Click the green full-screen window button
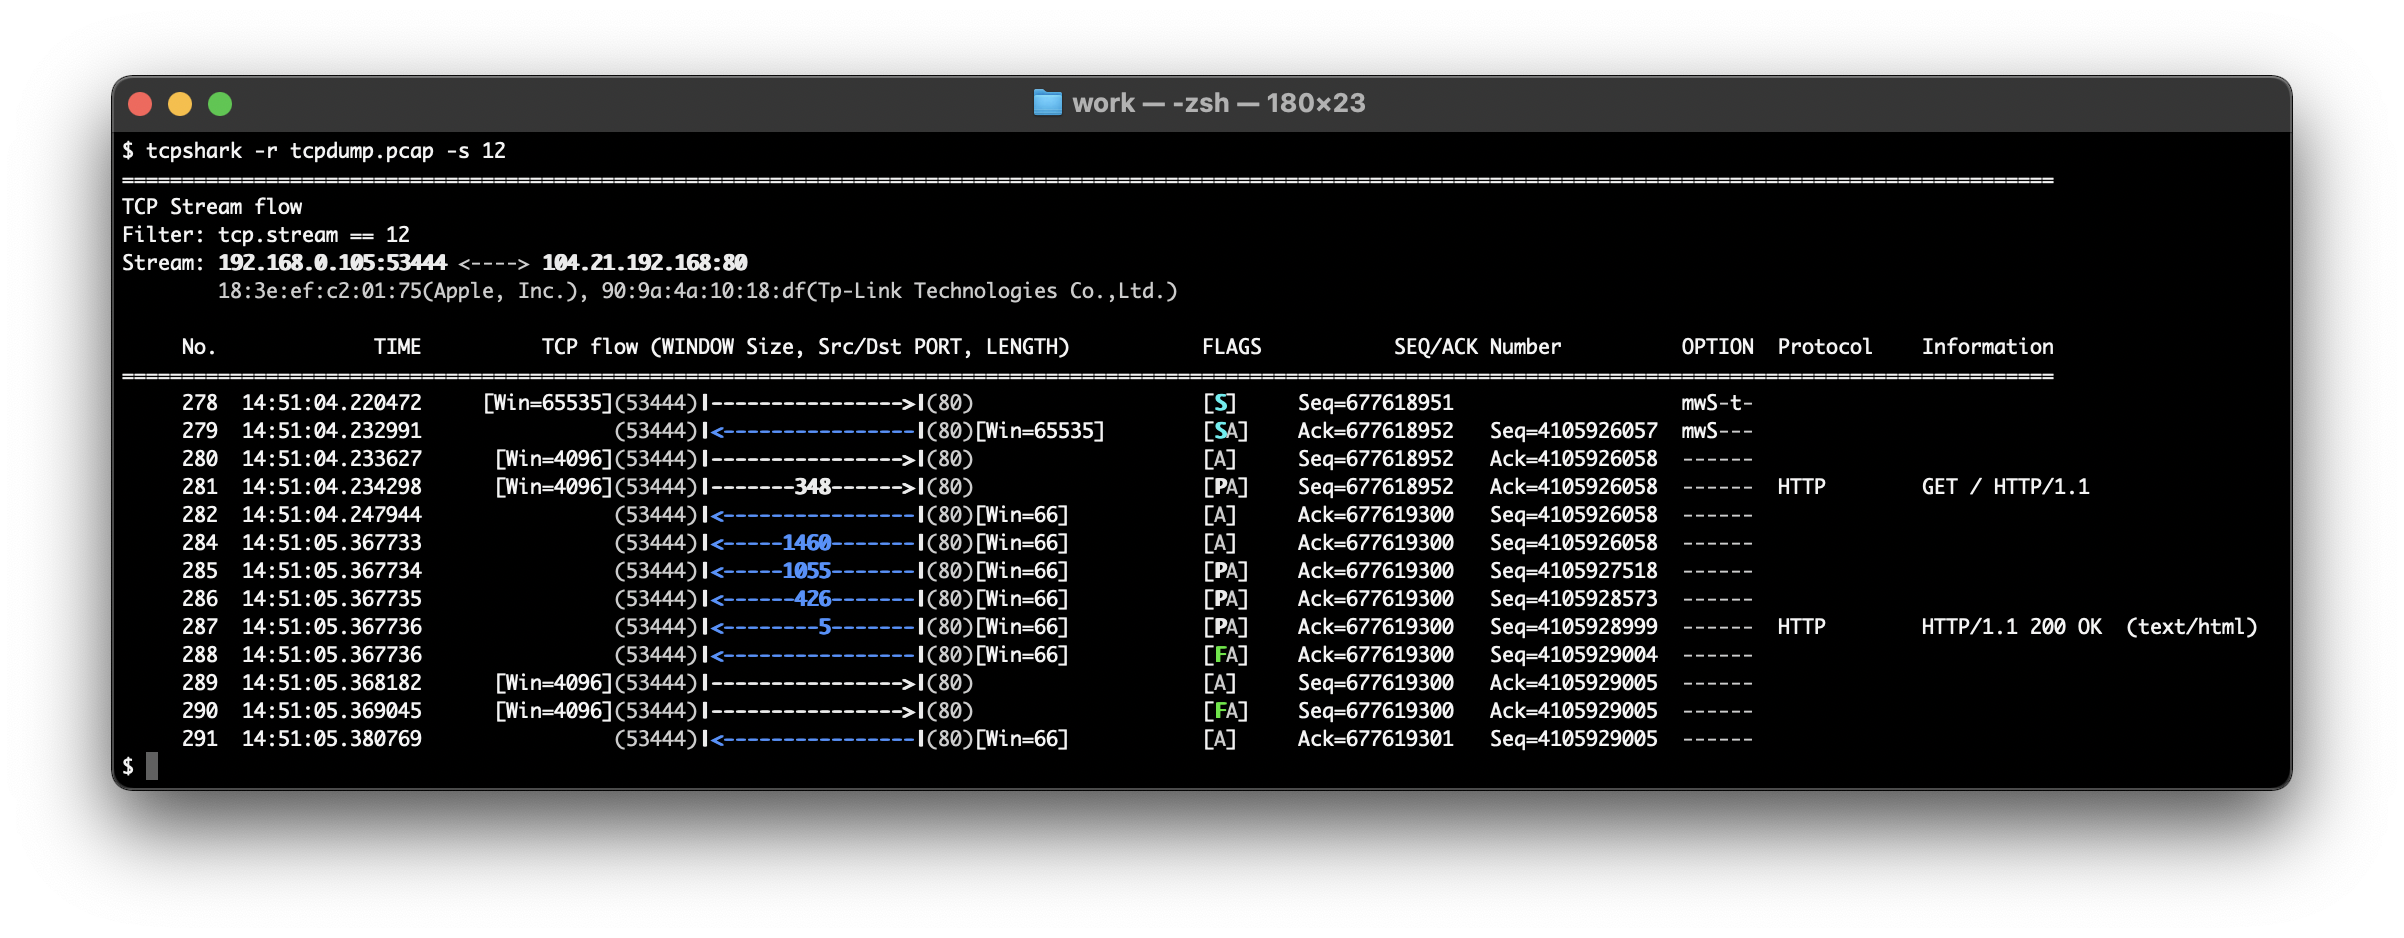This screenshot has height=938, width=2404. point(220,104)
